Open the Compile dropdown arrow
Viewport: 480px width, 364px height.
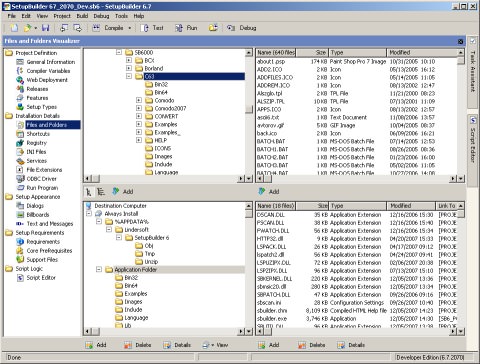point(130,28)
